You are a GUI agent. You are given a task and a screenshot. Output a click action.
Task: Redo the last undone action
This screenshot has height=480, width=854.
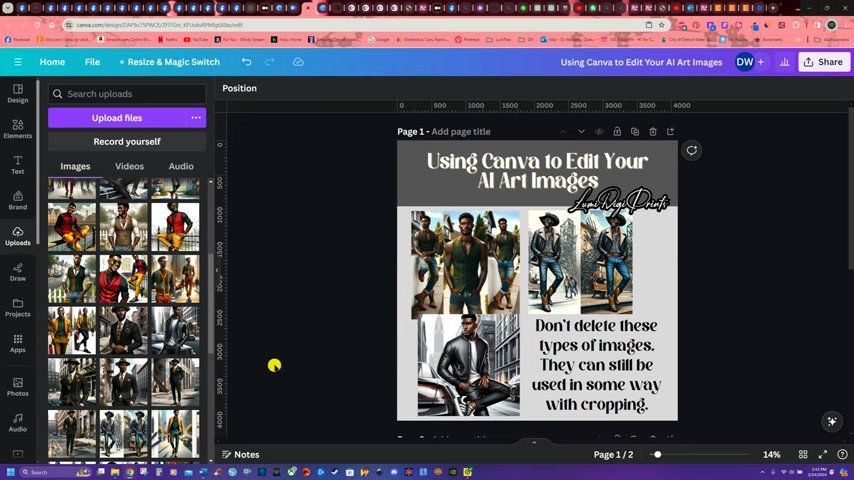tap(269, 62)
